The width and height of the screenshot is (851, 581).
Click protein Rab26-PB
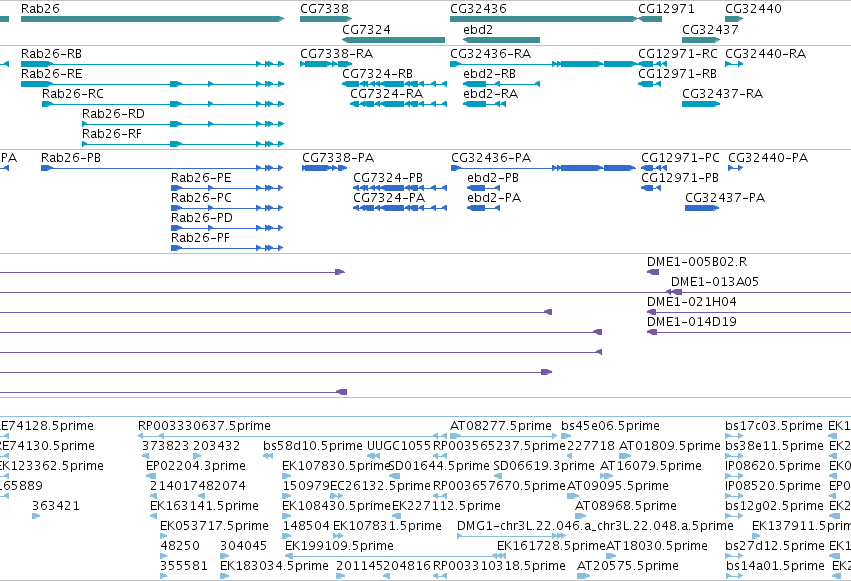click(x=162, y=168)
